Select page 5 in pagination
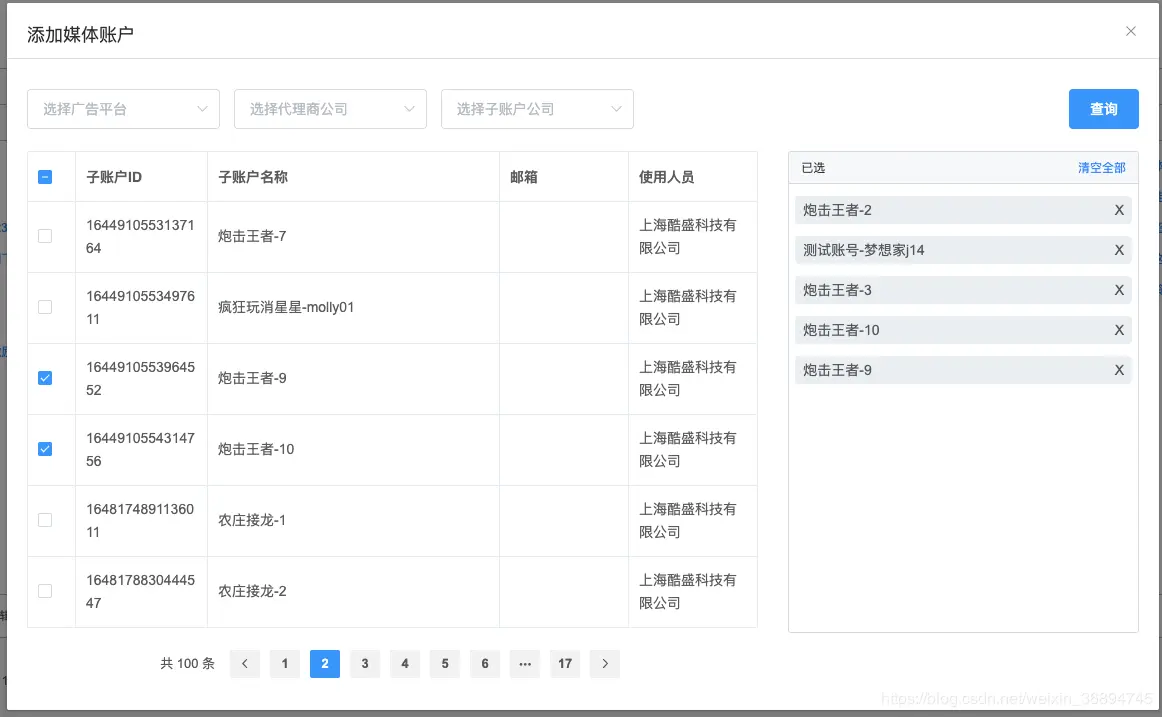Screen dimensions: 1162x717 444,663
